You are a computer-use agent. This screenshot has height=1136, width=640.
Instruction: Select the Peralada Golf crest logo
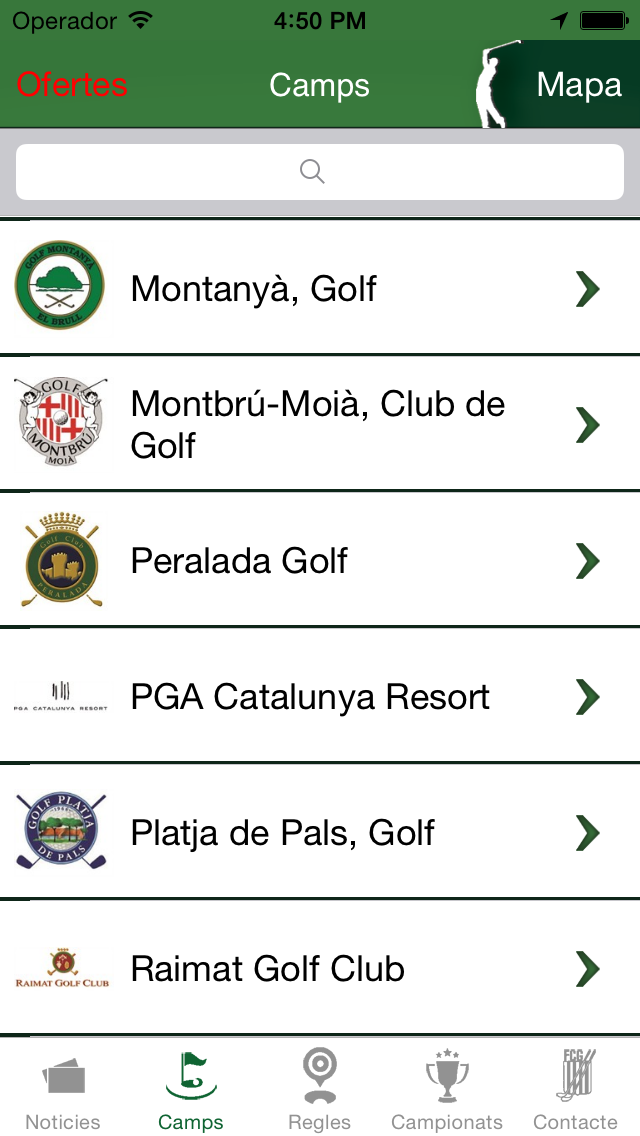tap(60, 561)
